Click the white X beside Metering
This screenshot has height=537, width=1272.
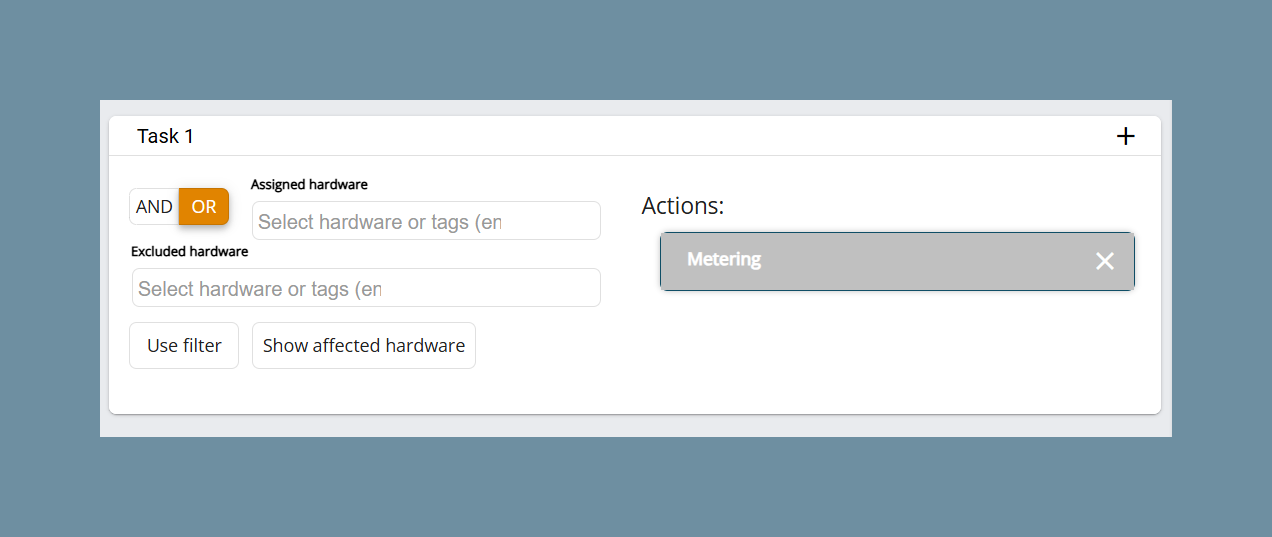click(1104, 261)
